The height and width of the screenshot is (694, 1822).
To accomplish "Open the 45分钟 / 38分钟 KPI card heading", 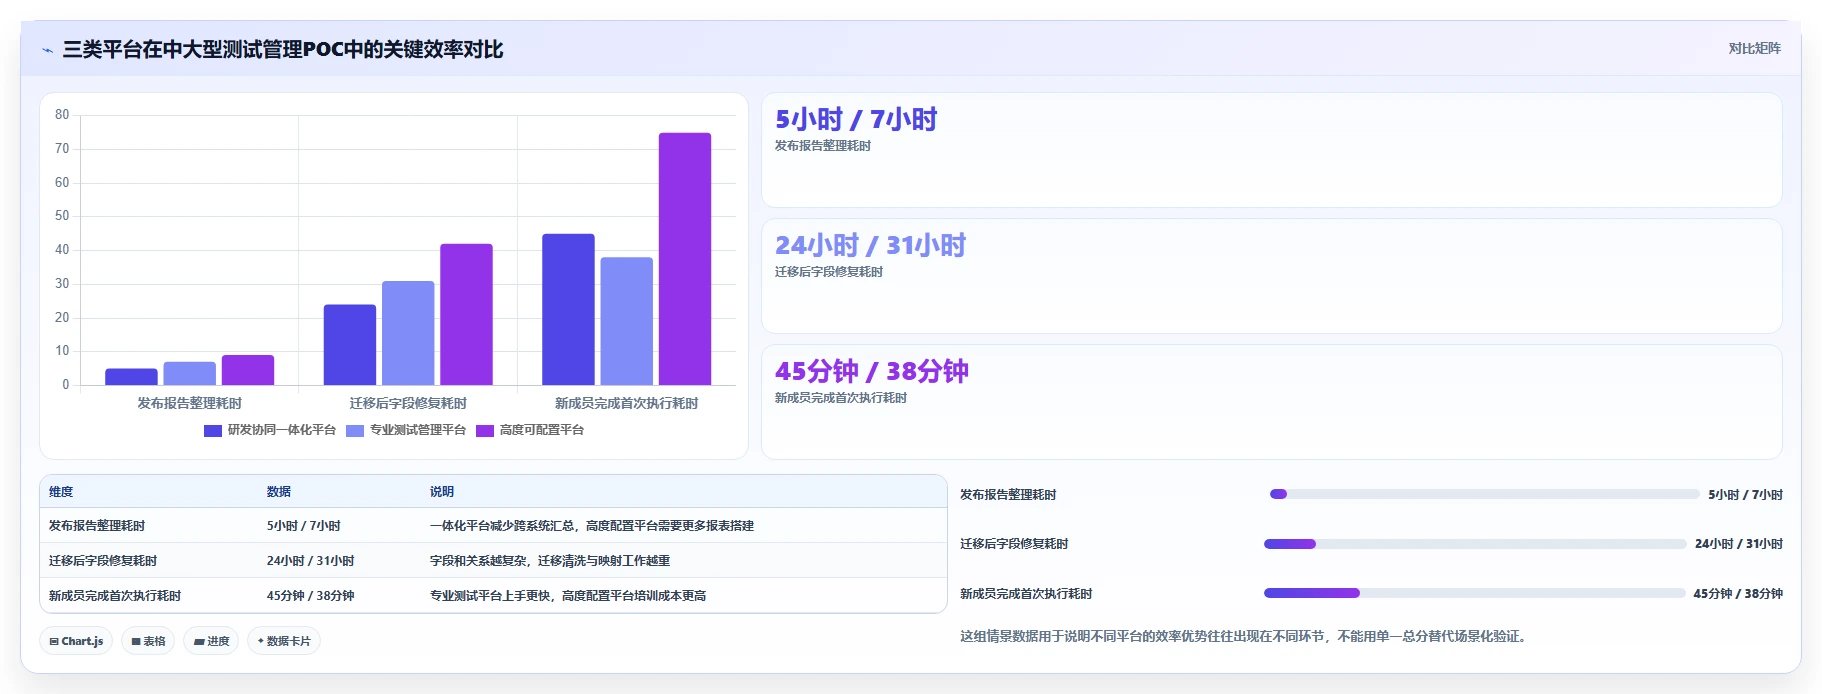I will pos(872,372).
